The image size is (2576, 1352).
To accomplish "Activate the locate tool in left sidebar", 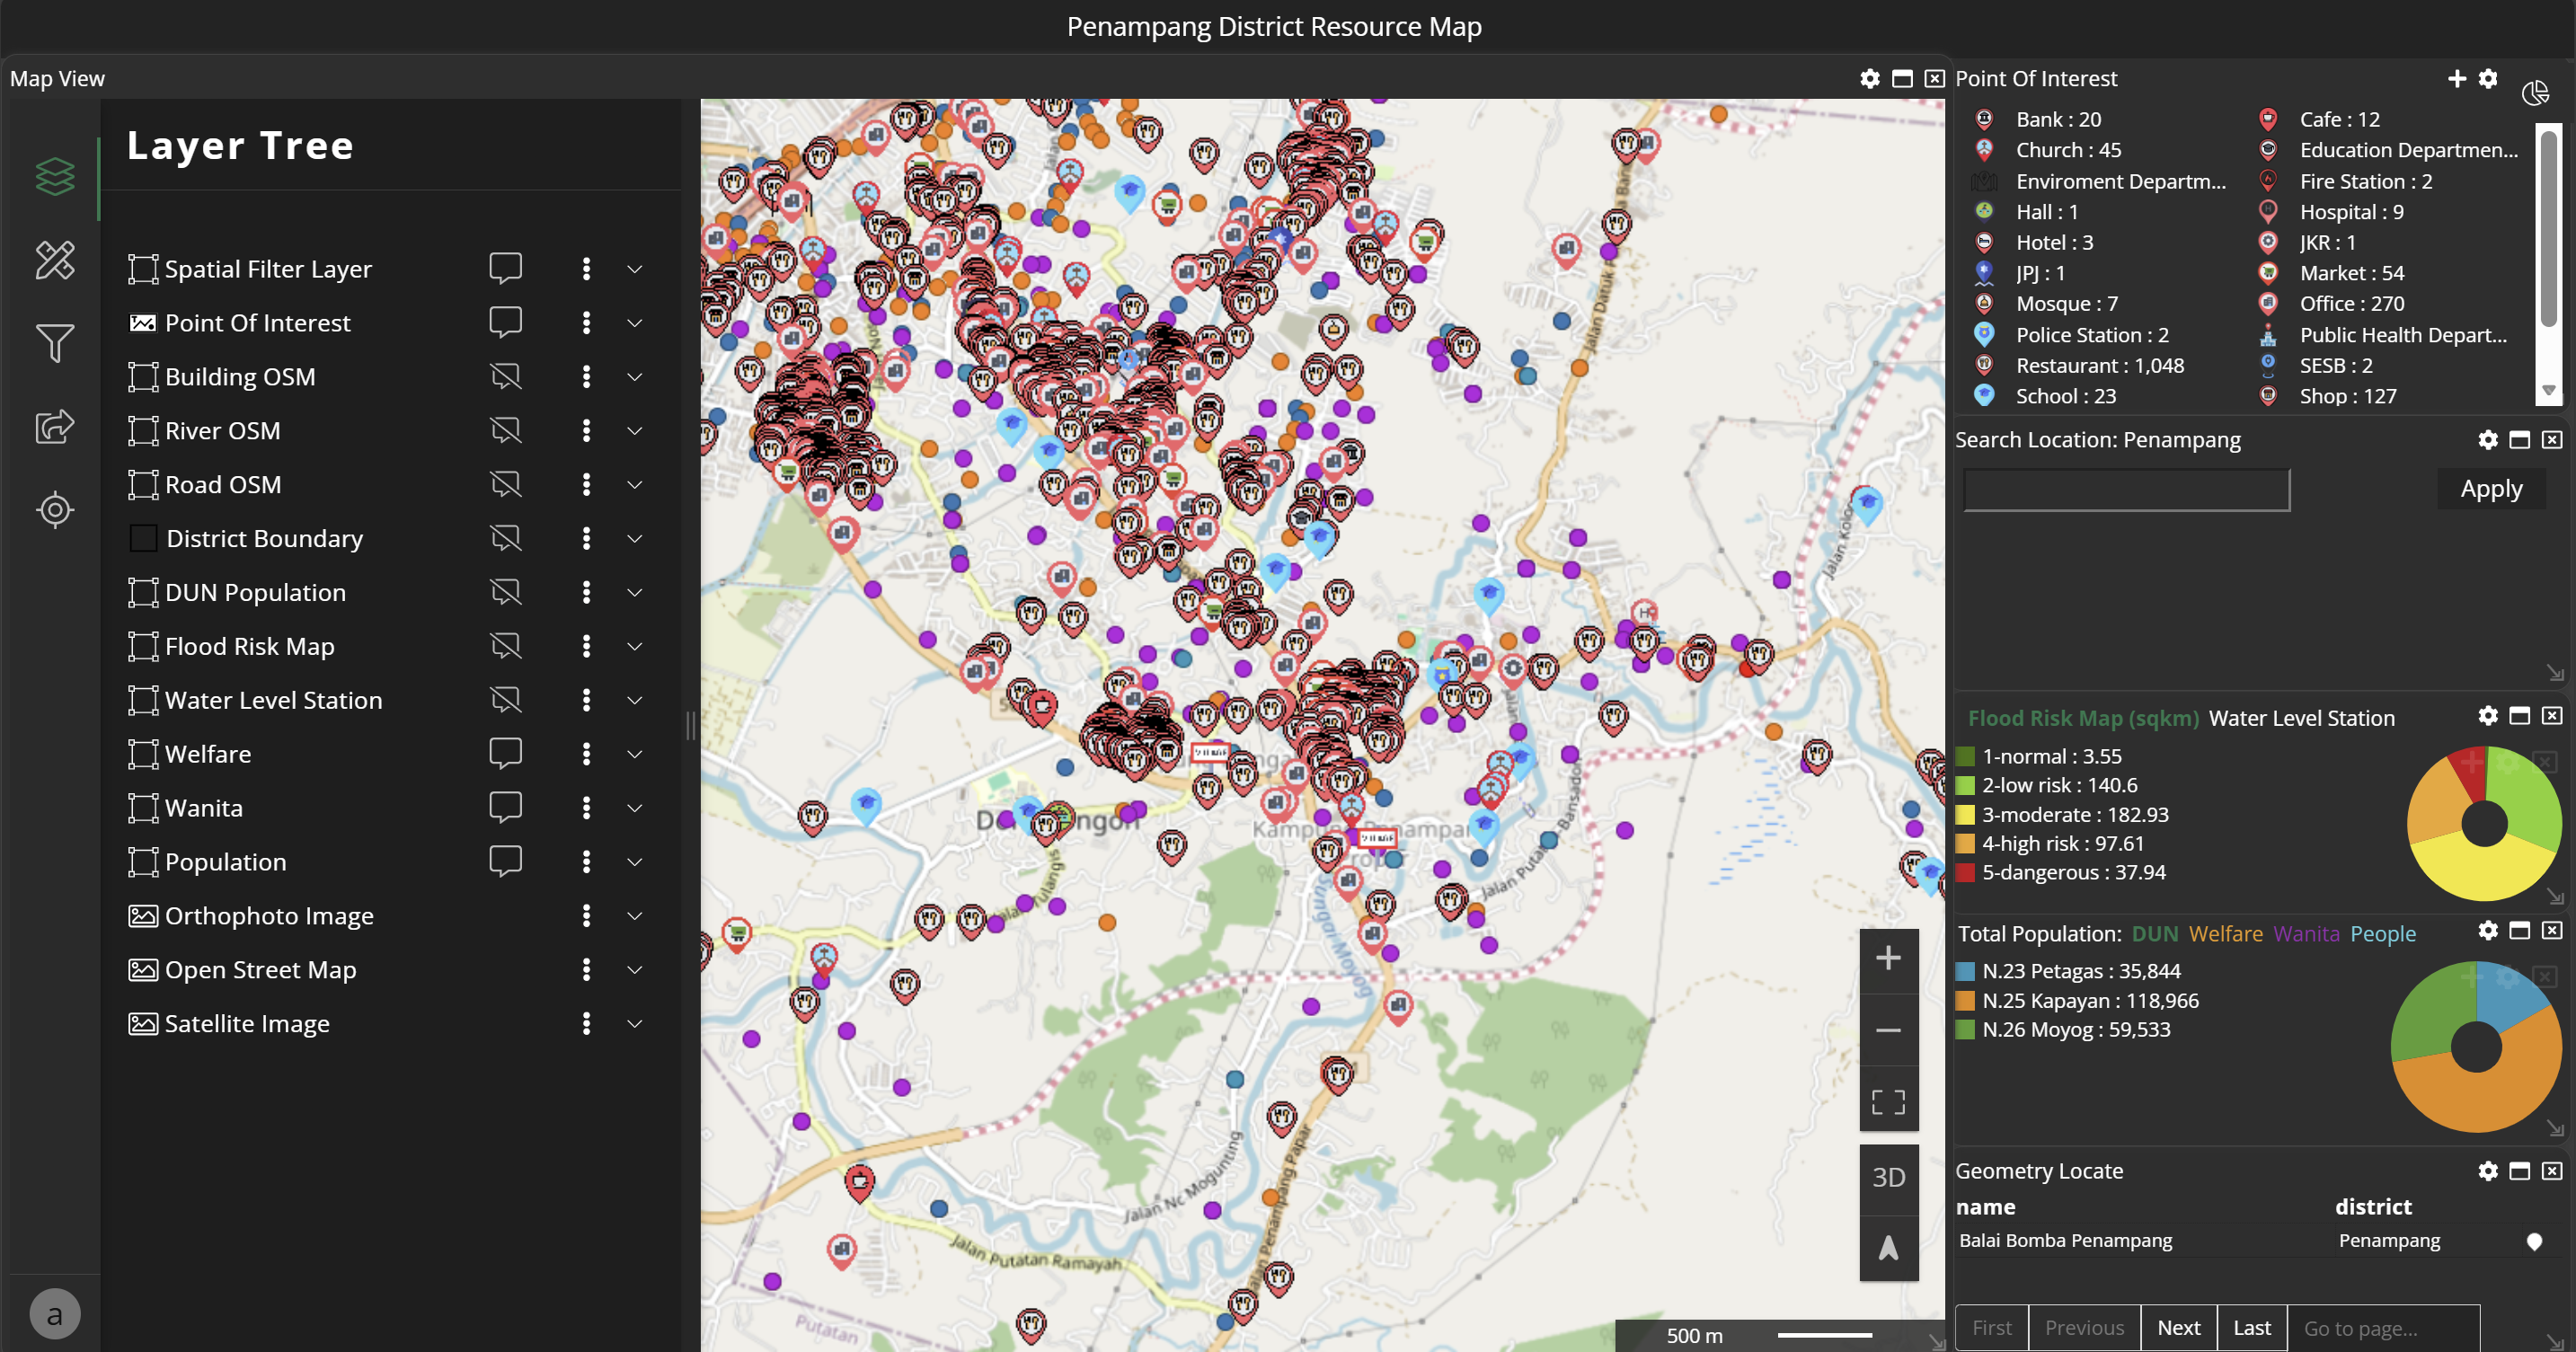I will click(55, 510).
